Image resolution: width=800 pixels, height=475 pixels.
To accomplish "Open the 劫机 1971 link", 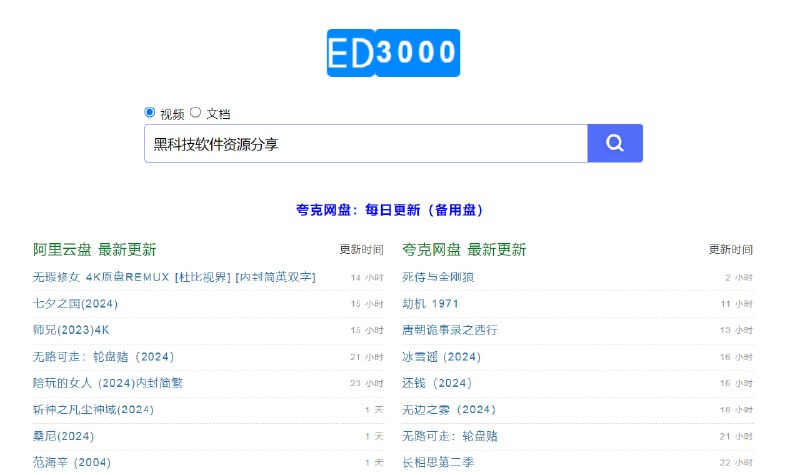I will (430, 303).
